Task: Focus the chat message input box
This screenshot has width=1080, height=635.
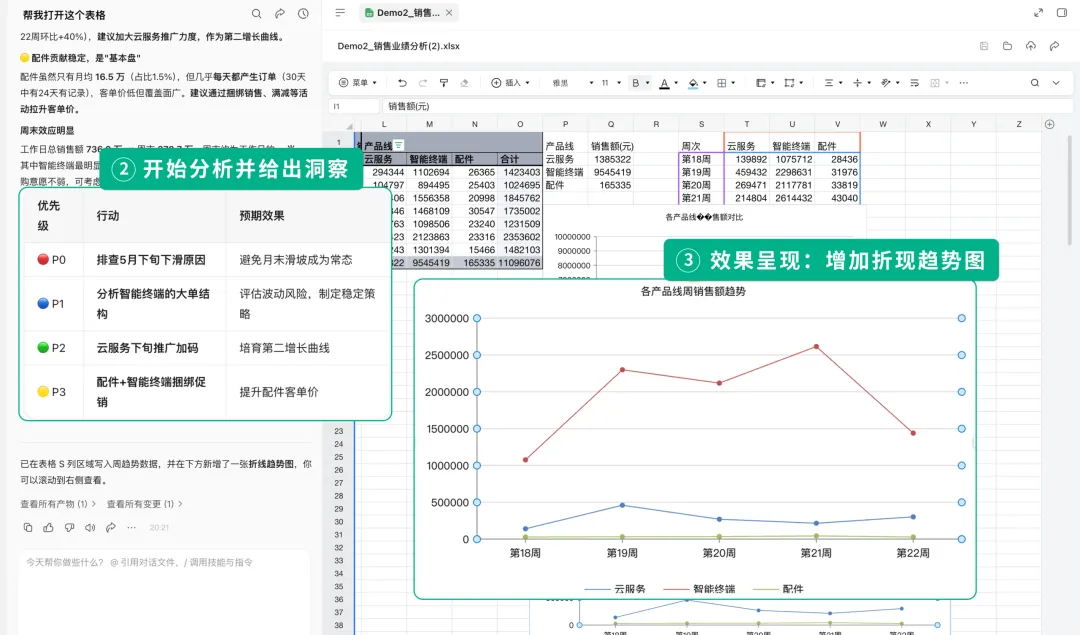Action: (165, 591)
